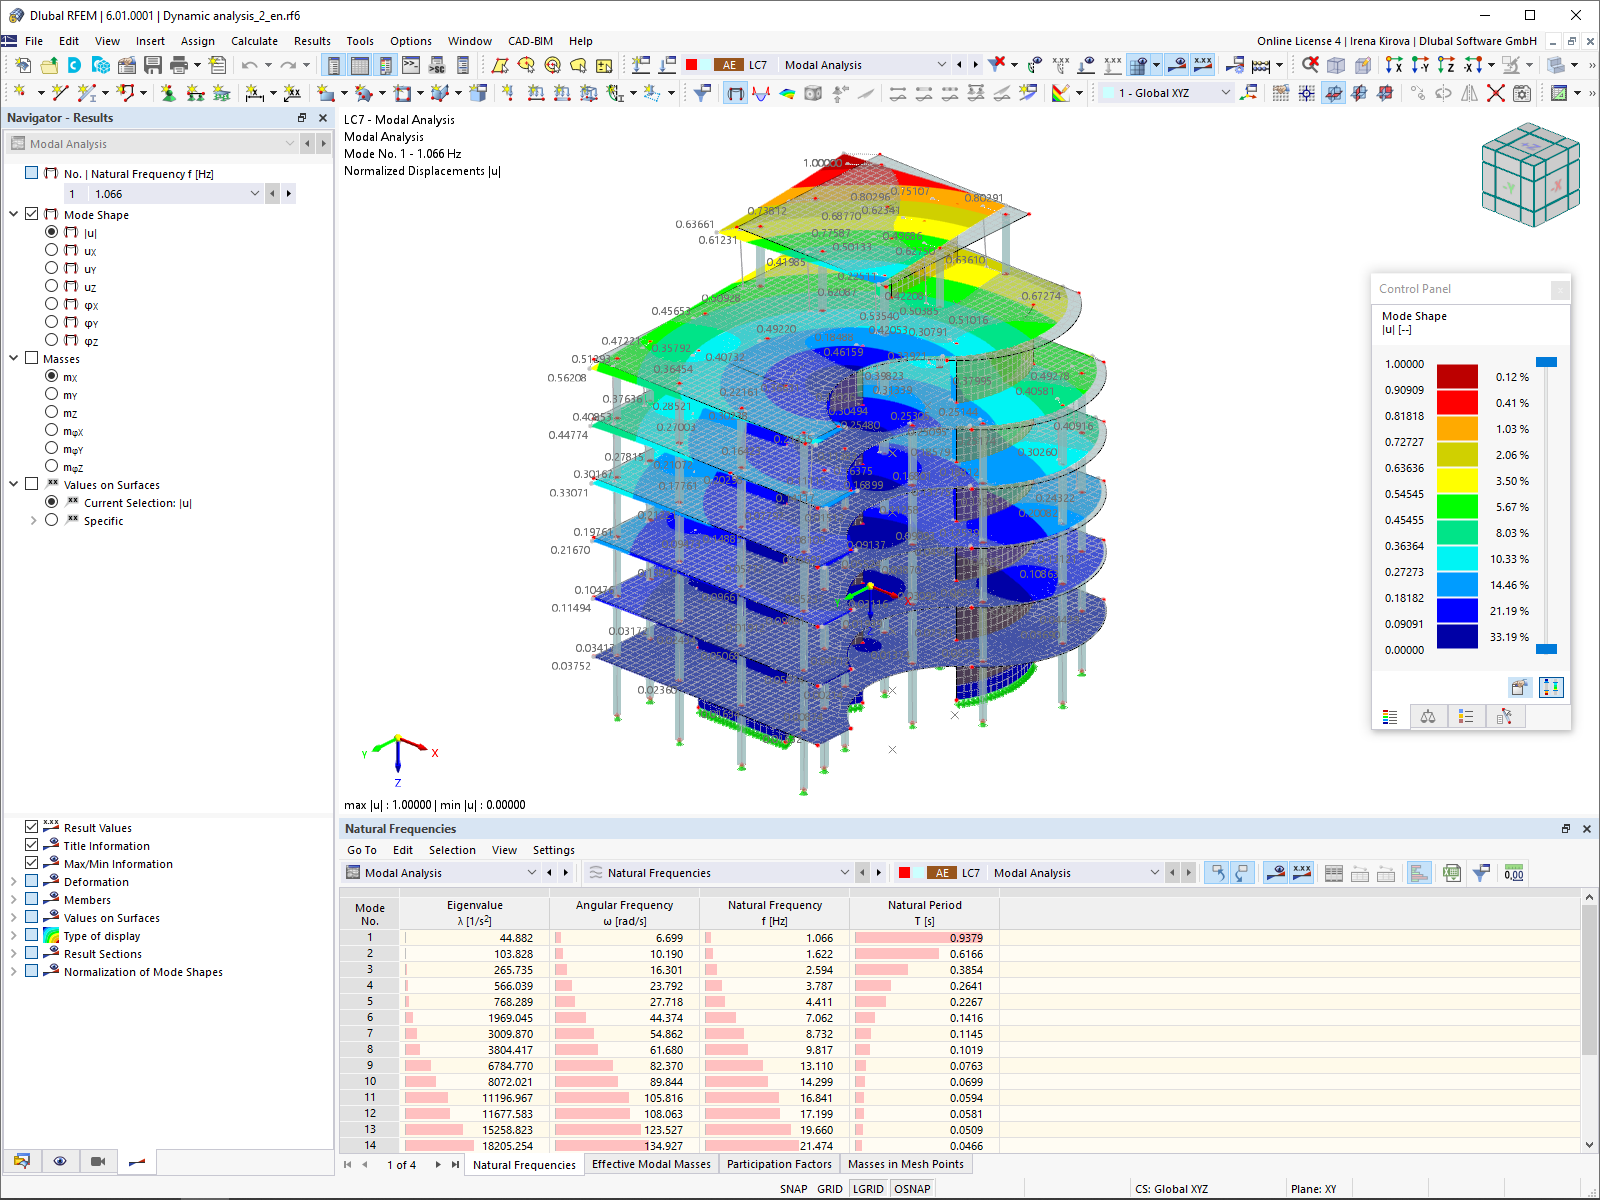Select the uX mode shape radio button
This screenshot has width=1600, height=1200.
point(52,250)
